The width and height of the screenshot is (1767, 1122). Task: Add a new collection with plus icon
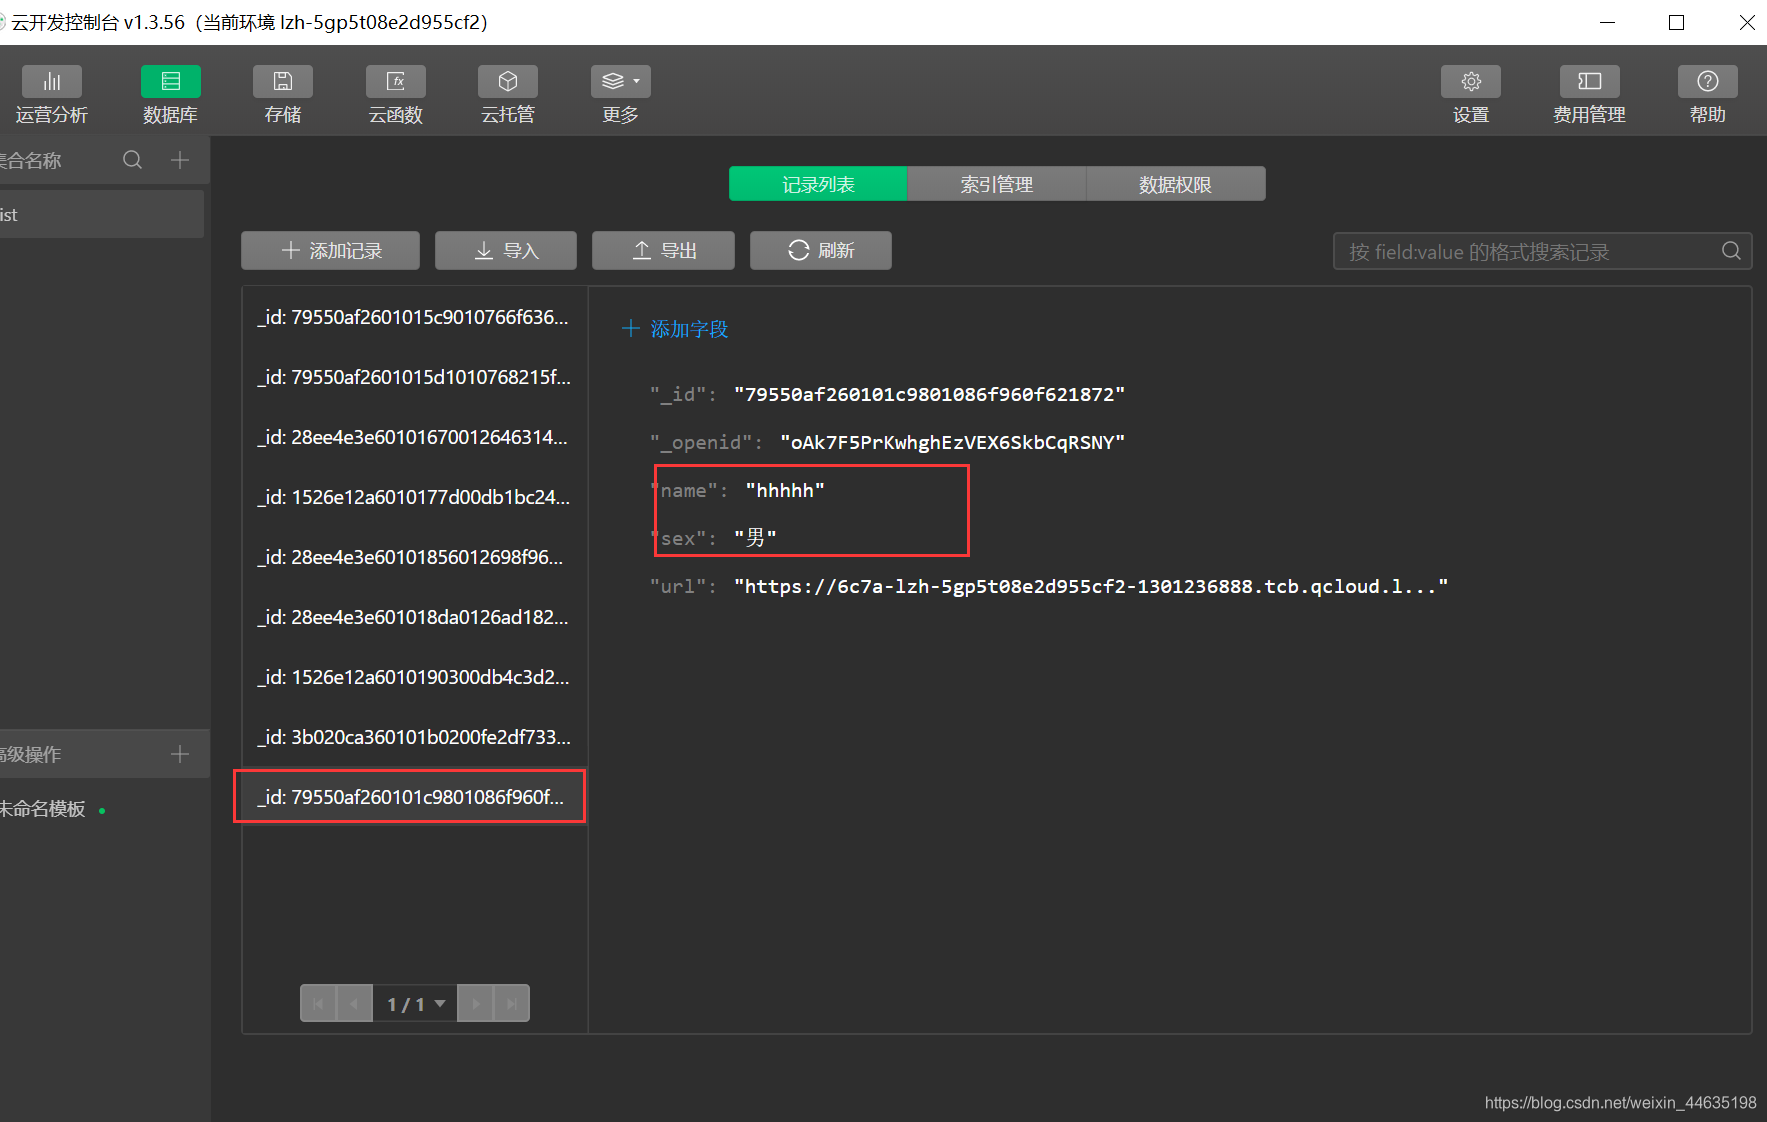[180, 160]
